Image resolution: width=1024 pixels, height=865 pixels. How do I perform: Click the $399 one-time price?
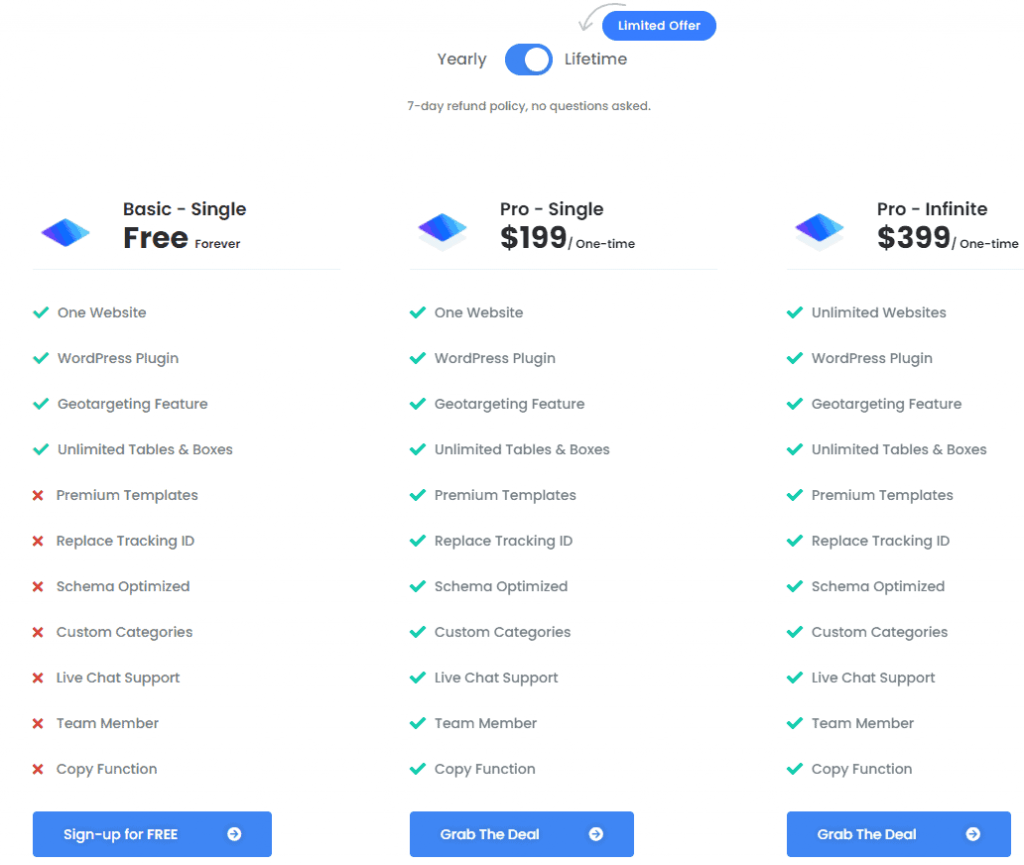click(x=948, y=238)
